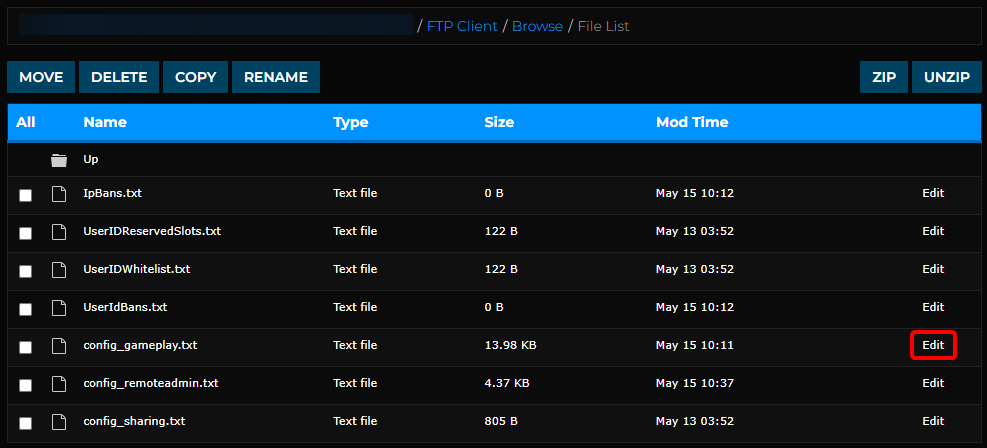Click the COPY button
Viewport: 987px width, 448px height.
click(x=196, y=77)
